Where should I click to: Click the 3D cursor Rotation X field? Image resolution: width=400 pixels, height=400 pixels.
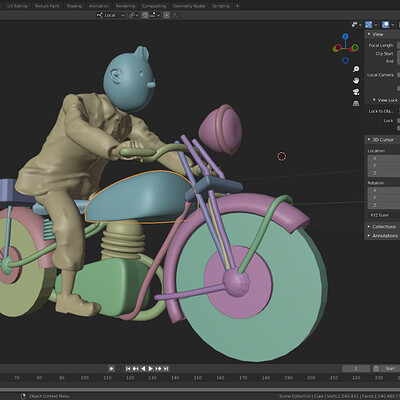click(384, 191)
